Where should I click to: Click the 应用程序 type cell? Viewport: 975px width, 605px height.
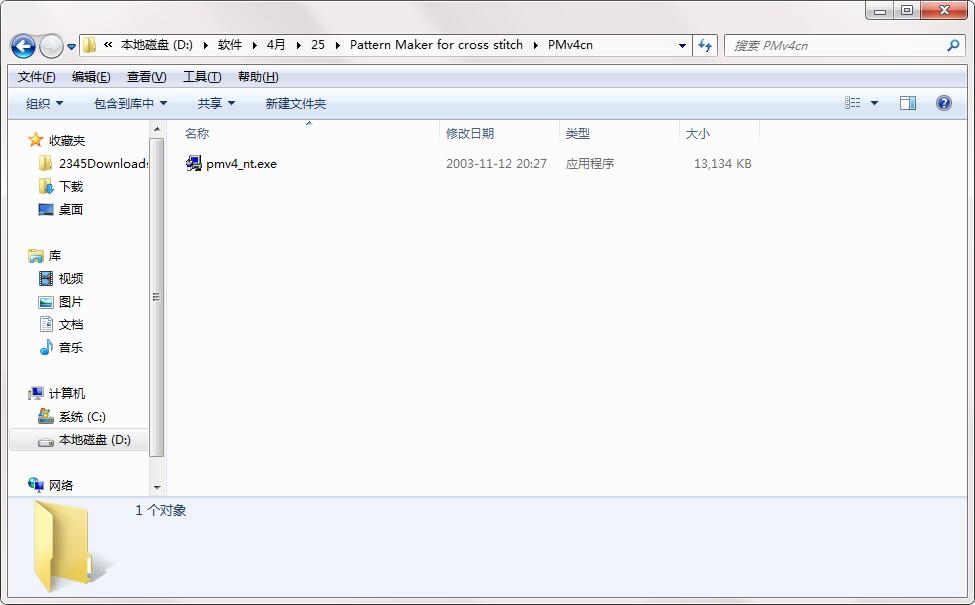(x=589, y=164)
